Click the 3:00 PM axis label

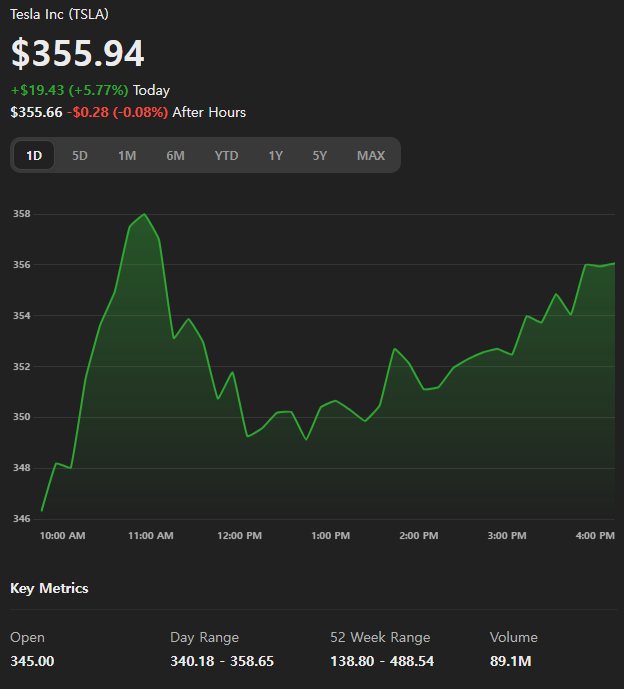(507, 536)
